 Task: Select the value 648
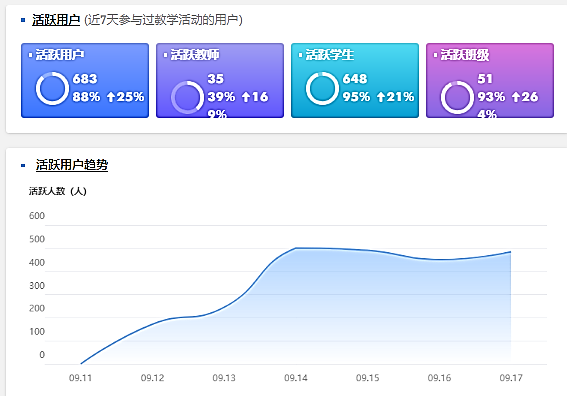355,79
